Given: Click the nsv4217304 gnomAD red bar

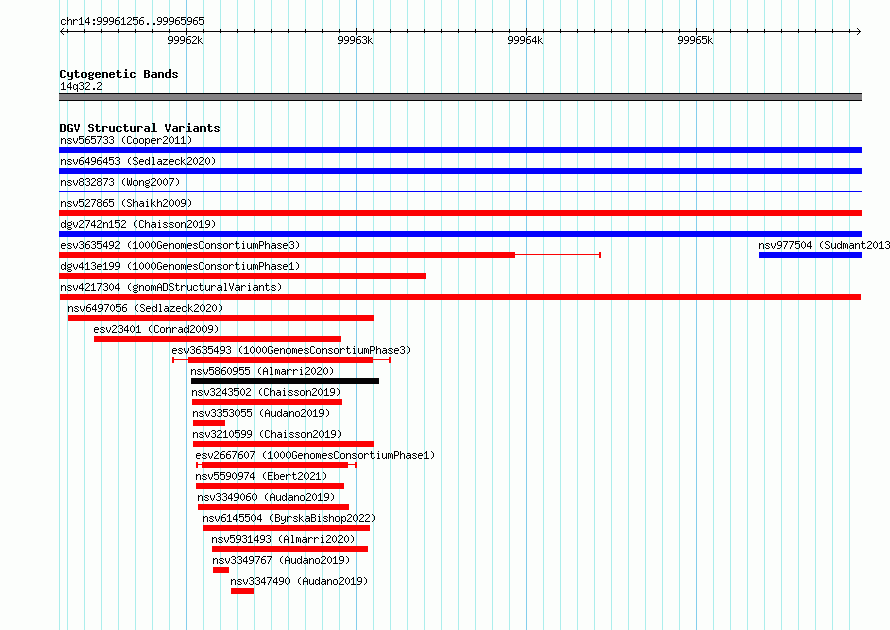Looking at the screenshot, I should [x=460, y=297].
